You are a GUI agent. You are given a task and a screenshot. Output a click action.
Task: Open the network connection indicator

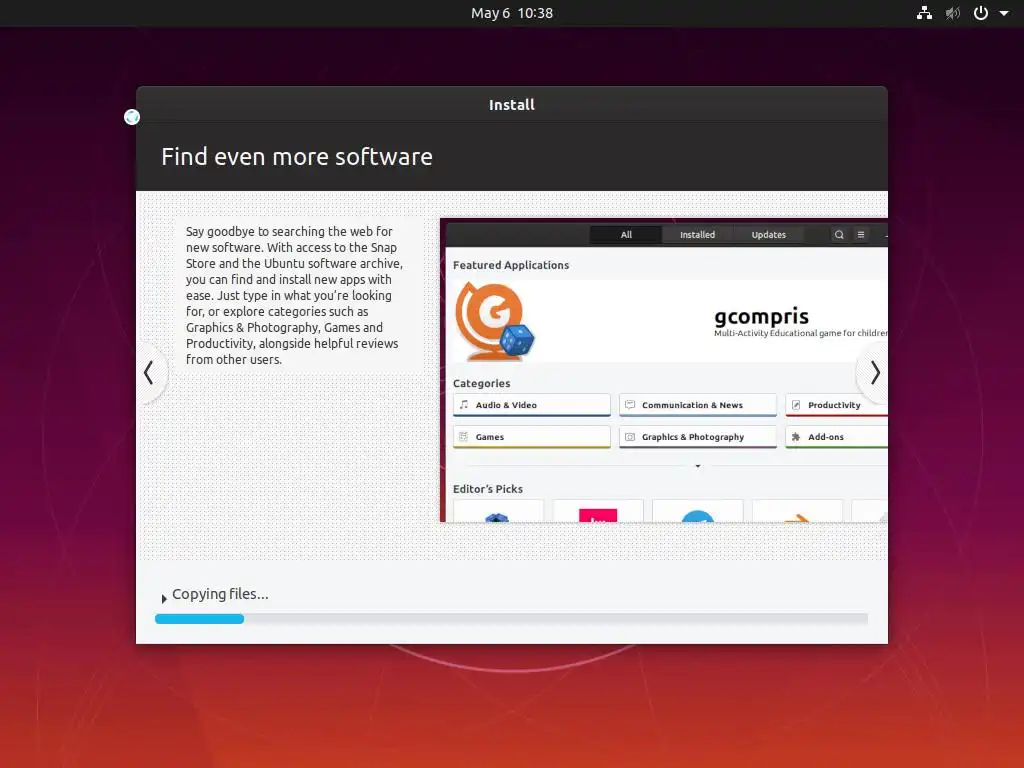pos(924,13)
